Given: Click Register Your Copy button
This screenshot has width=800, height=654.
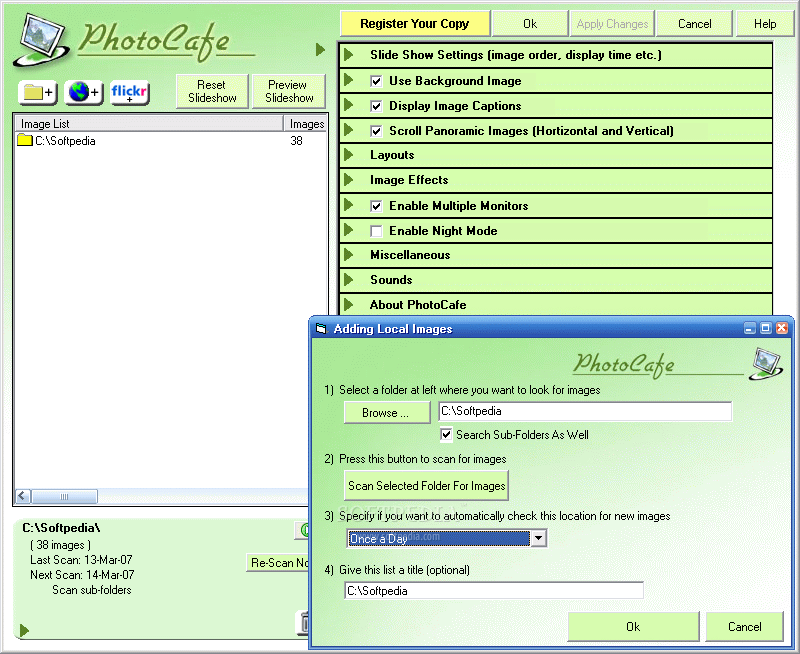Looking at the screenshot, I should (x=415, y=24).
